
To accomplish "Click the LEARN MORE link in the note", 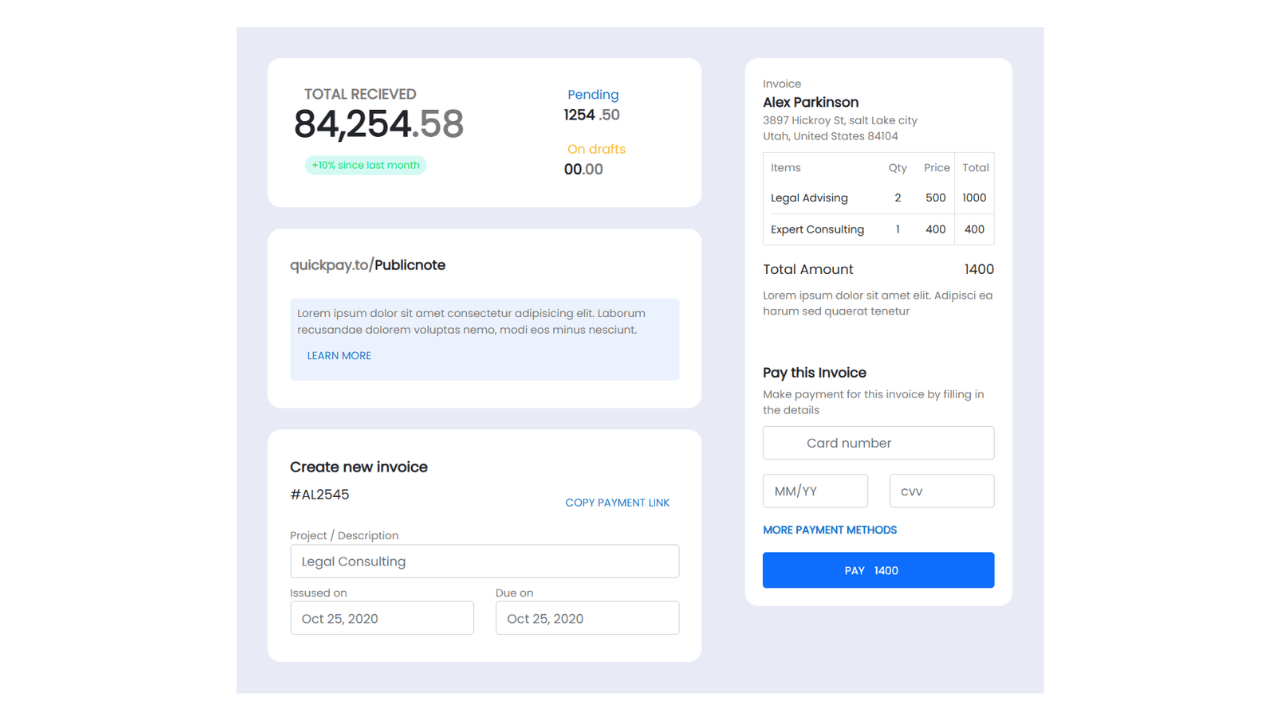I will pyautogui.click(x=339, y=355).
